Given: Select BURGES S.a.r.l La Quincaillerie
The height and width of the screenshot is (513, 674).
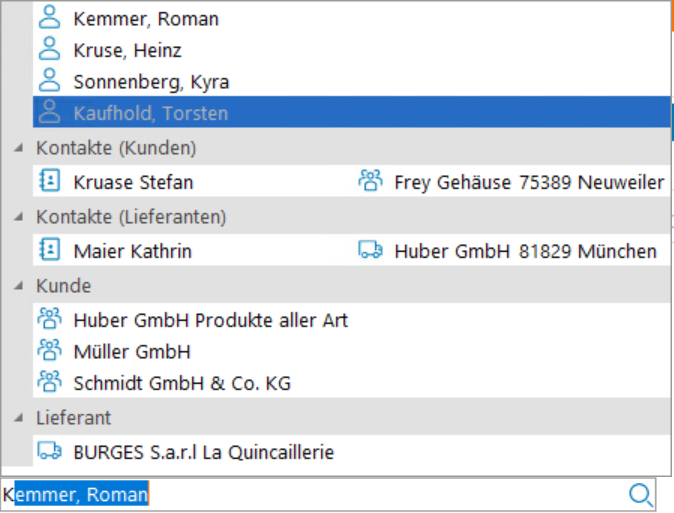Looking at the screenshot, I should point(203,452).
